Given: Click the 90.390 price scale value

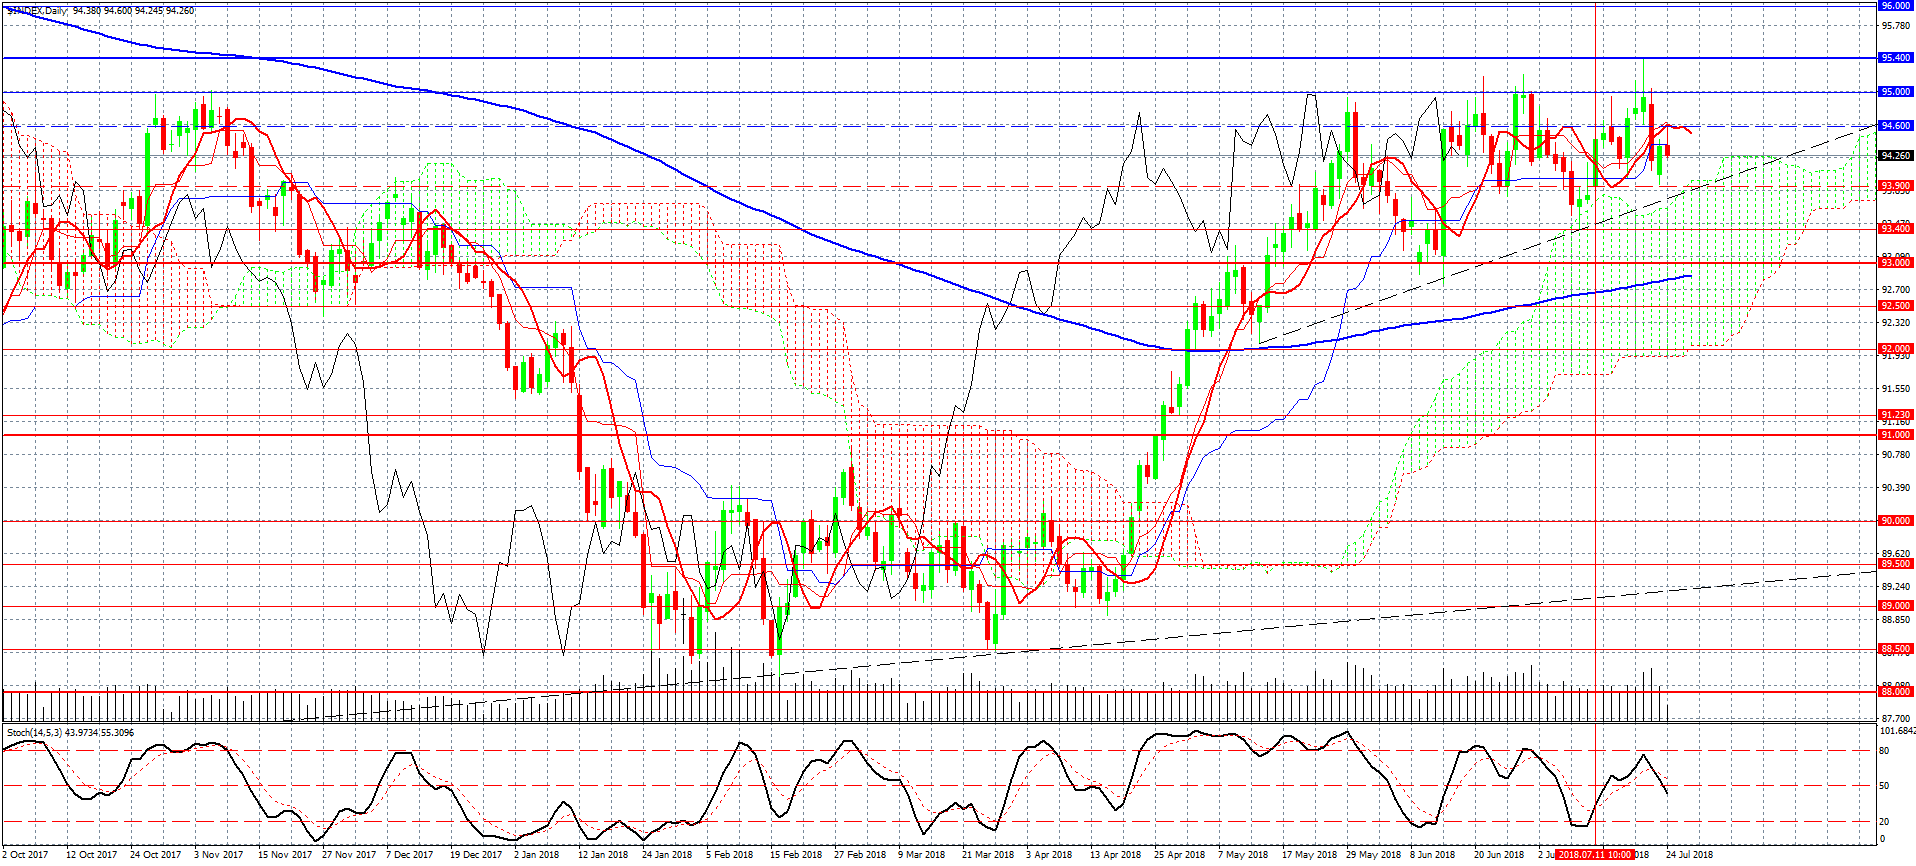Looking at the screenshot, I should click(1896, 488).
